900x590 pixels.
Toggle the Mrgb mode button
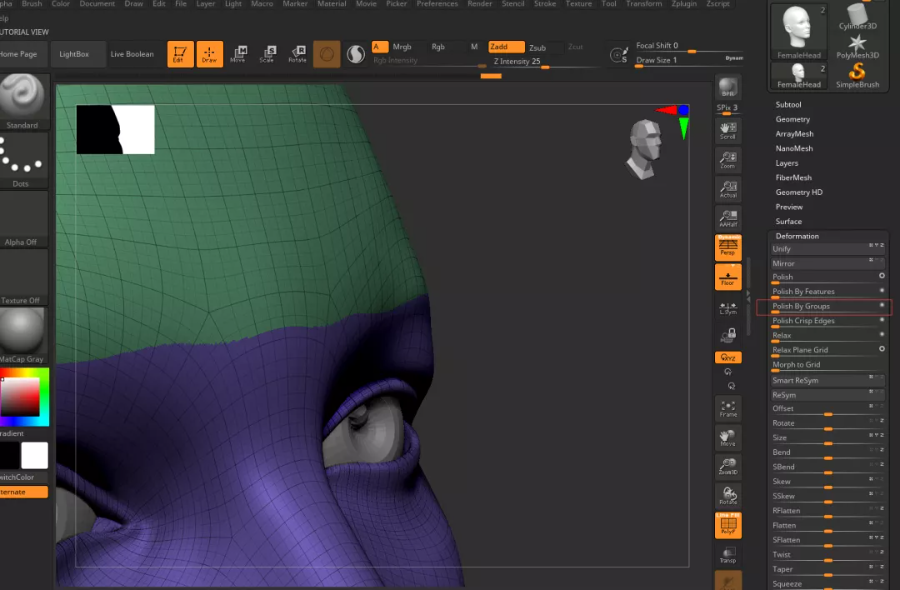click(402, 46)
